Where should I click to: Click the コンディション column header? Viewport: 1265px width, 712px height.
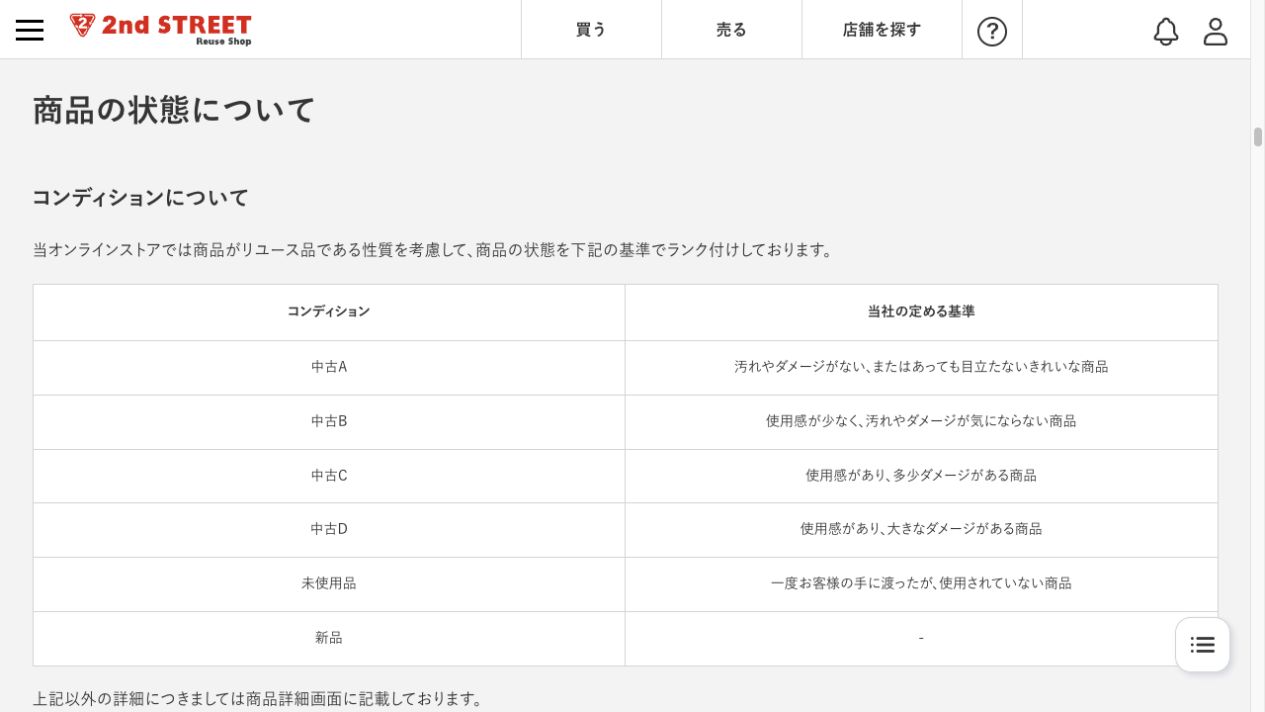coord(329,312)
